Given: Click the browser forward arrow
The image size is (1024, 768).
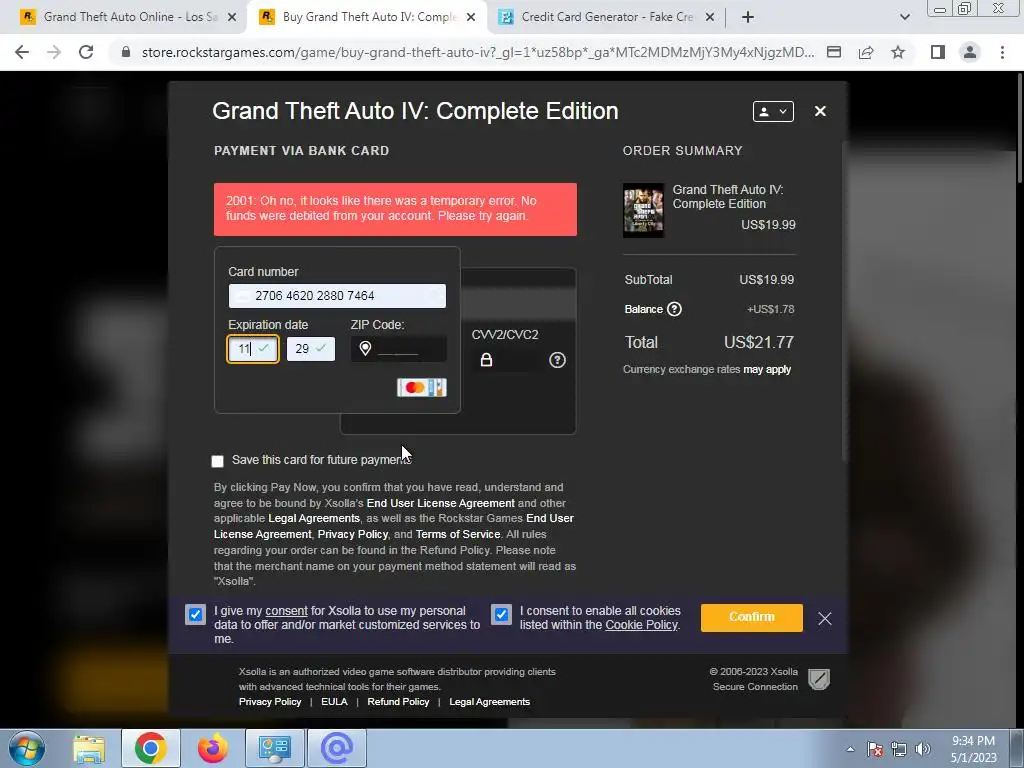Looking at the screenshot, I should (54, 52).
